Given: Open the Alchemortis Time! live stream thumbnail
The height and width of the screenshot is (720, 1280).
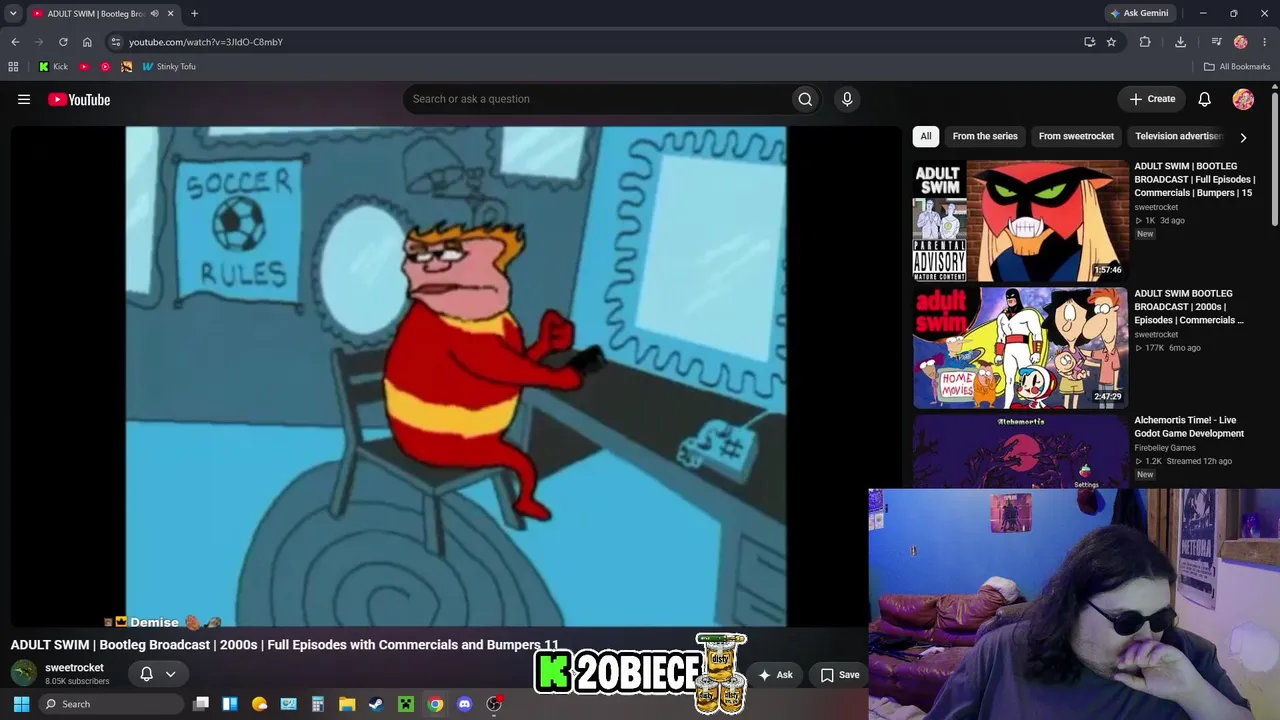Looking at the screenshot, I should click(1020, 452).
